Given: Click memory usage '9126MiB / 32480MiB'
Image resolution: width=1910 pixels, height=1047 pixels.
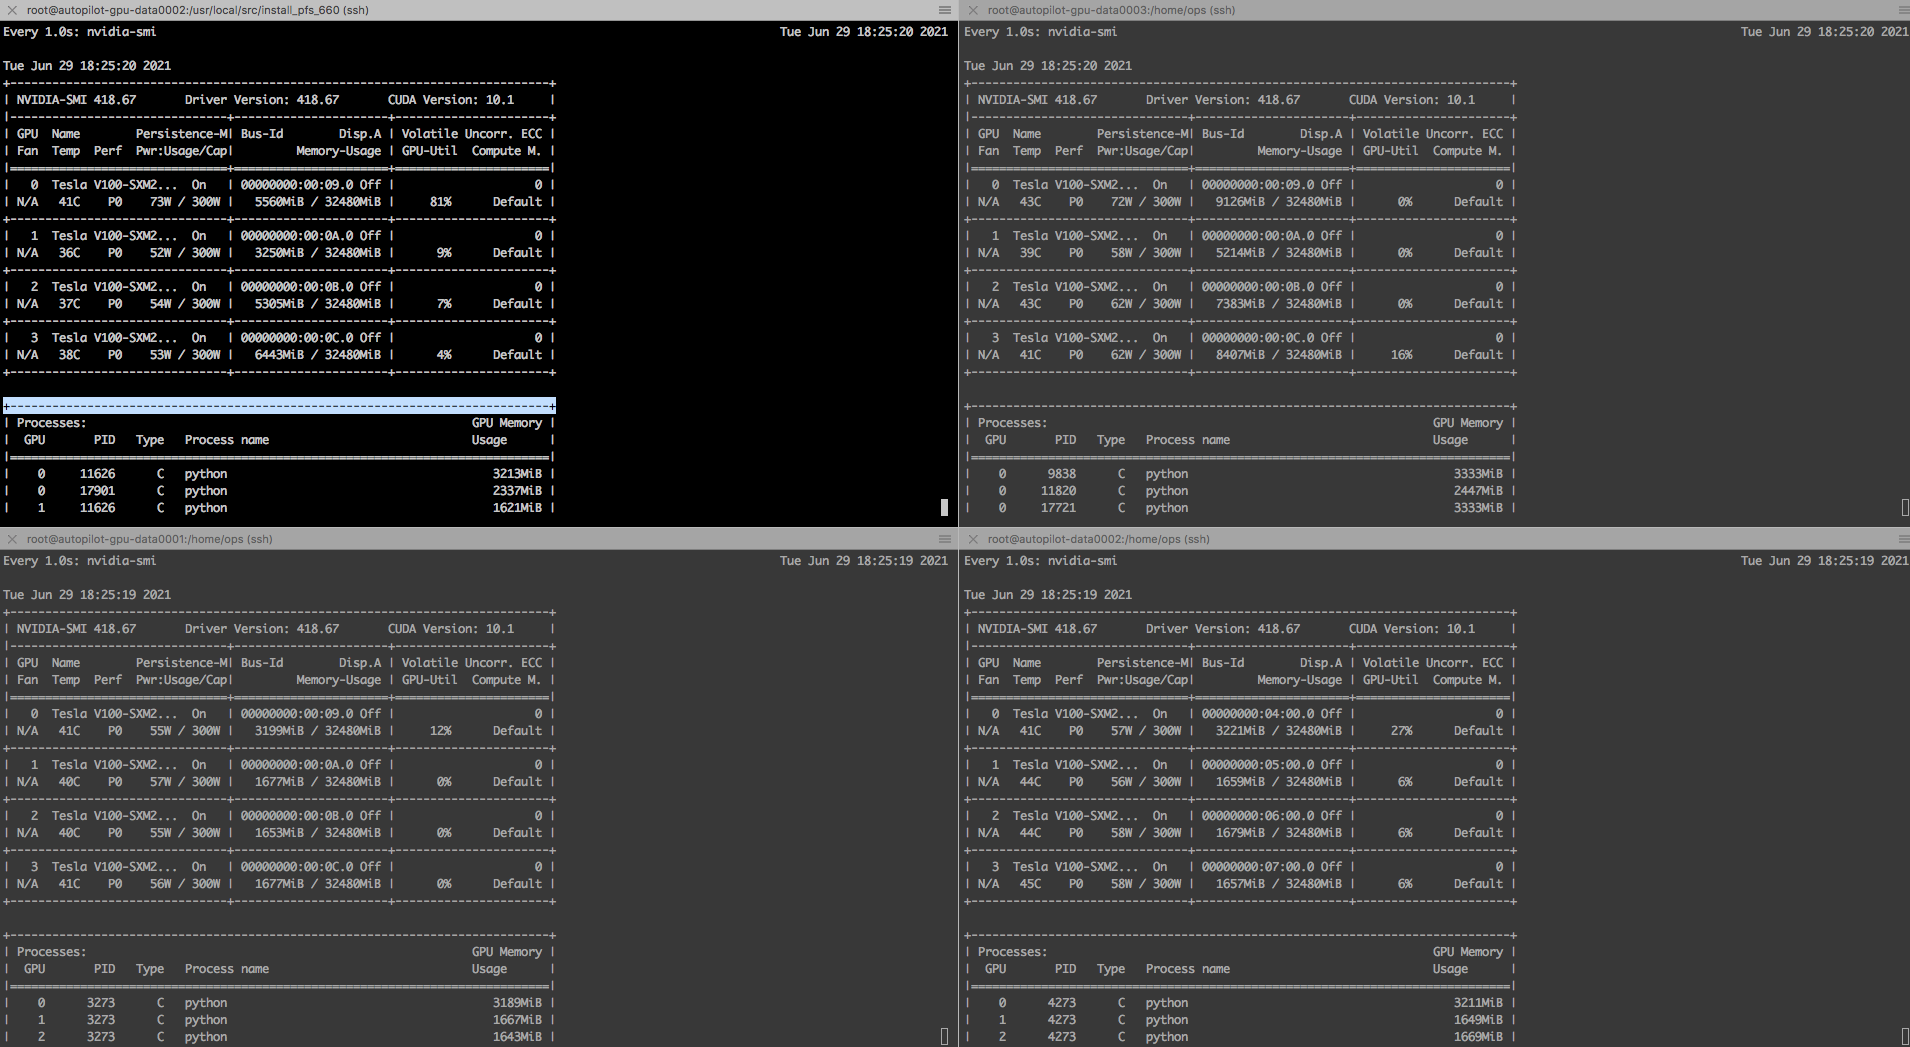Looking at the screenshot, I should click(1279, 202).
